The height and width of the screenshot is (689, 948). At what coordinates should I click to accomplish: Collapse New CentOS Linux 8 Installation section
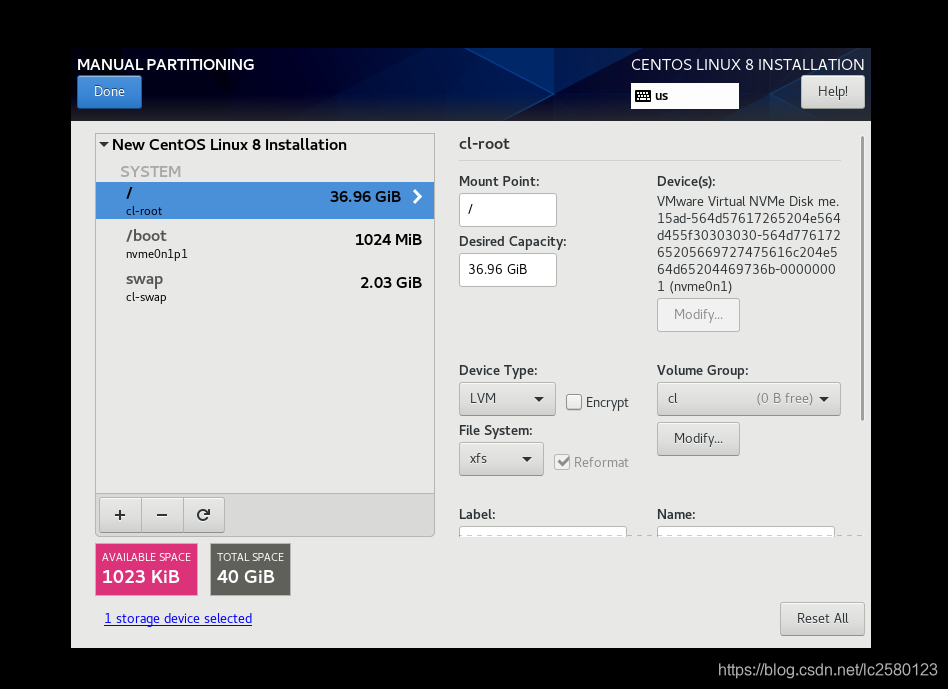coord(104,144)
